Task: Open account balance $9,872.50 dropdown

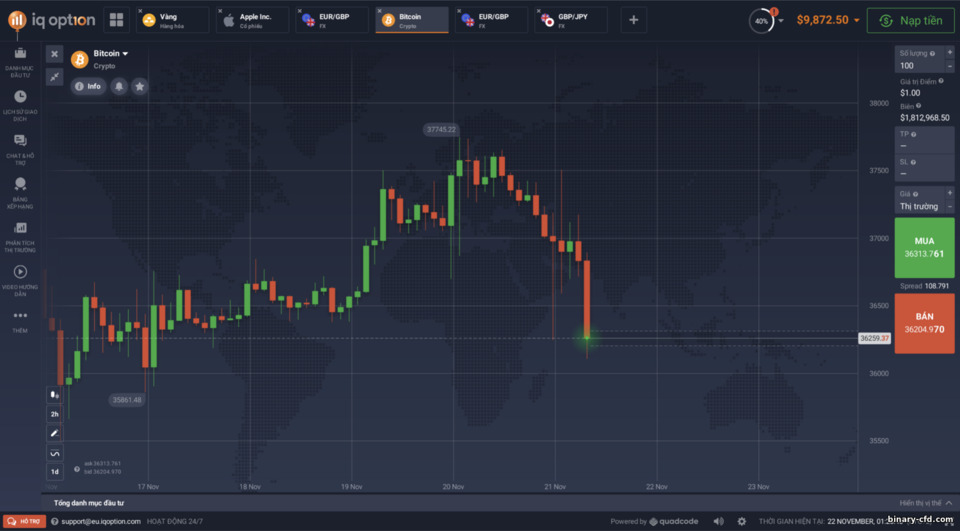Action: 828,20
